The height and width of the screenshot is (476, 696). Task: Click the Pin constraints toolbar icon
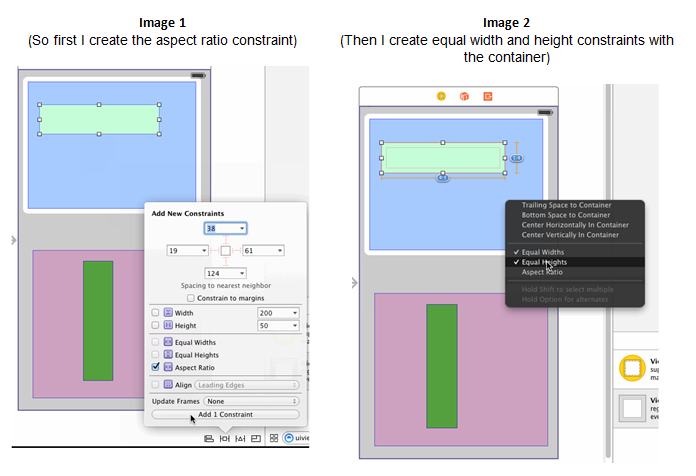point(225,438)
